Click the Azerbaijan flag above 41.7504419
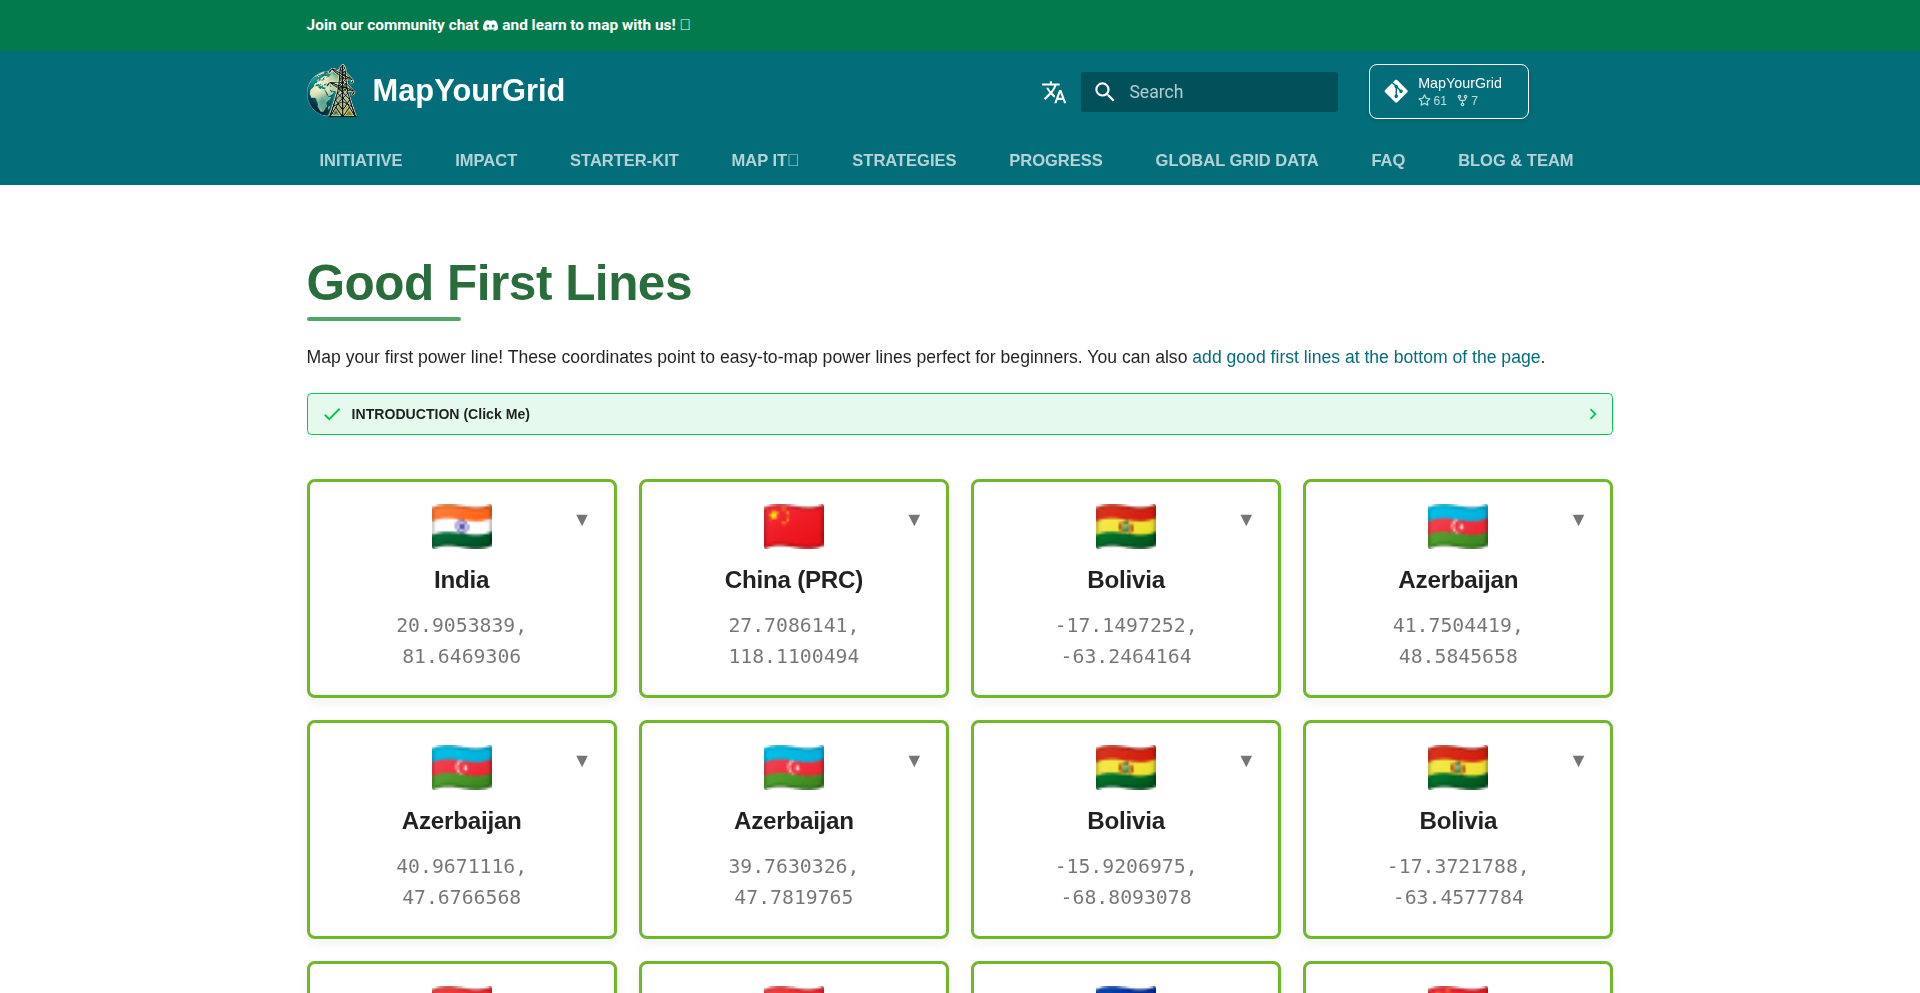 (x=1458, y=526)
